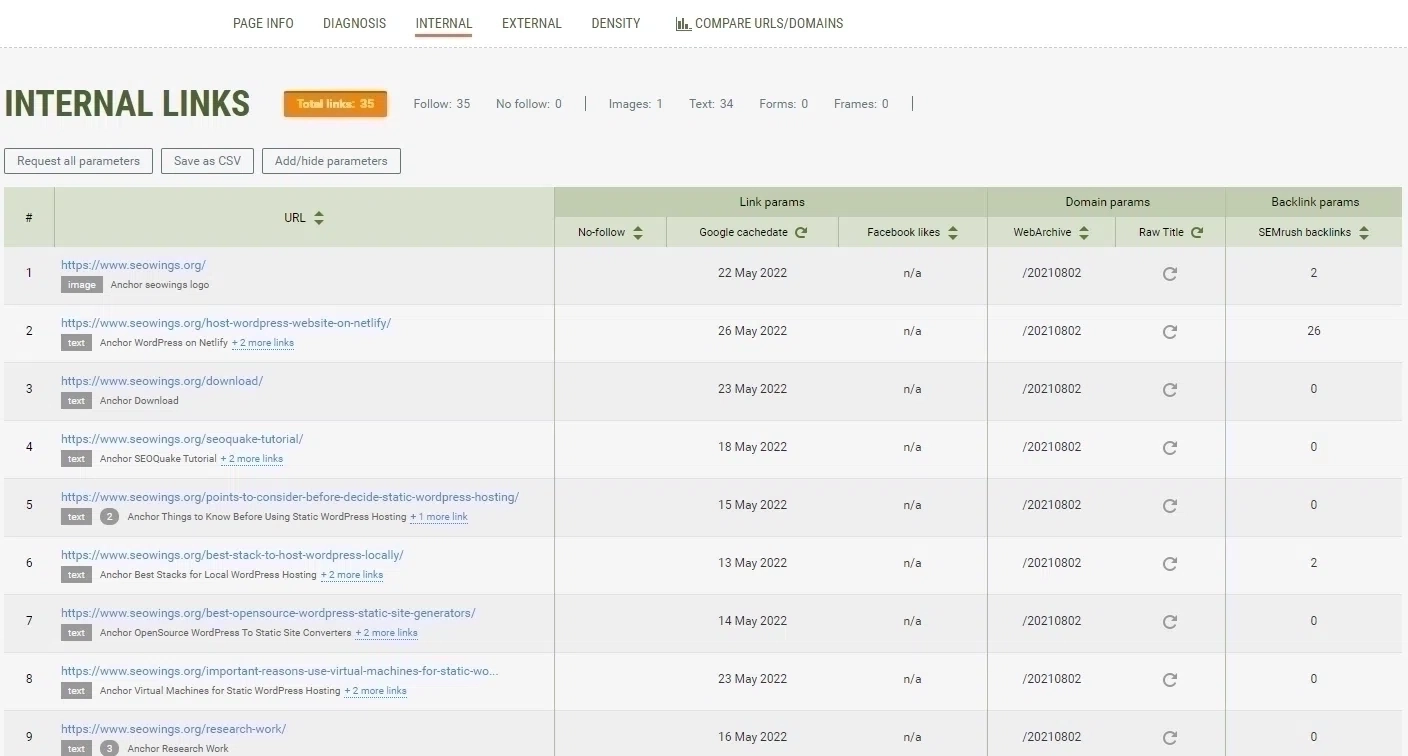
Task: Refresh the Google cachedate column data
Action: click(x=800, y=231)
